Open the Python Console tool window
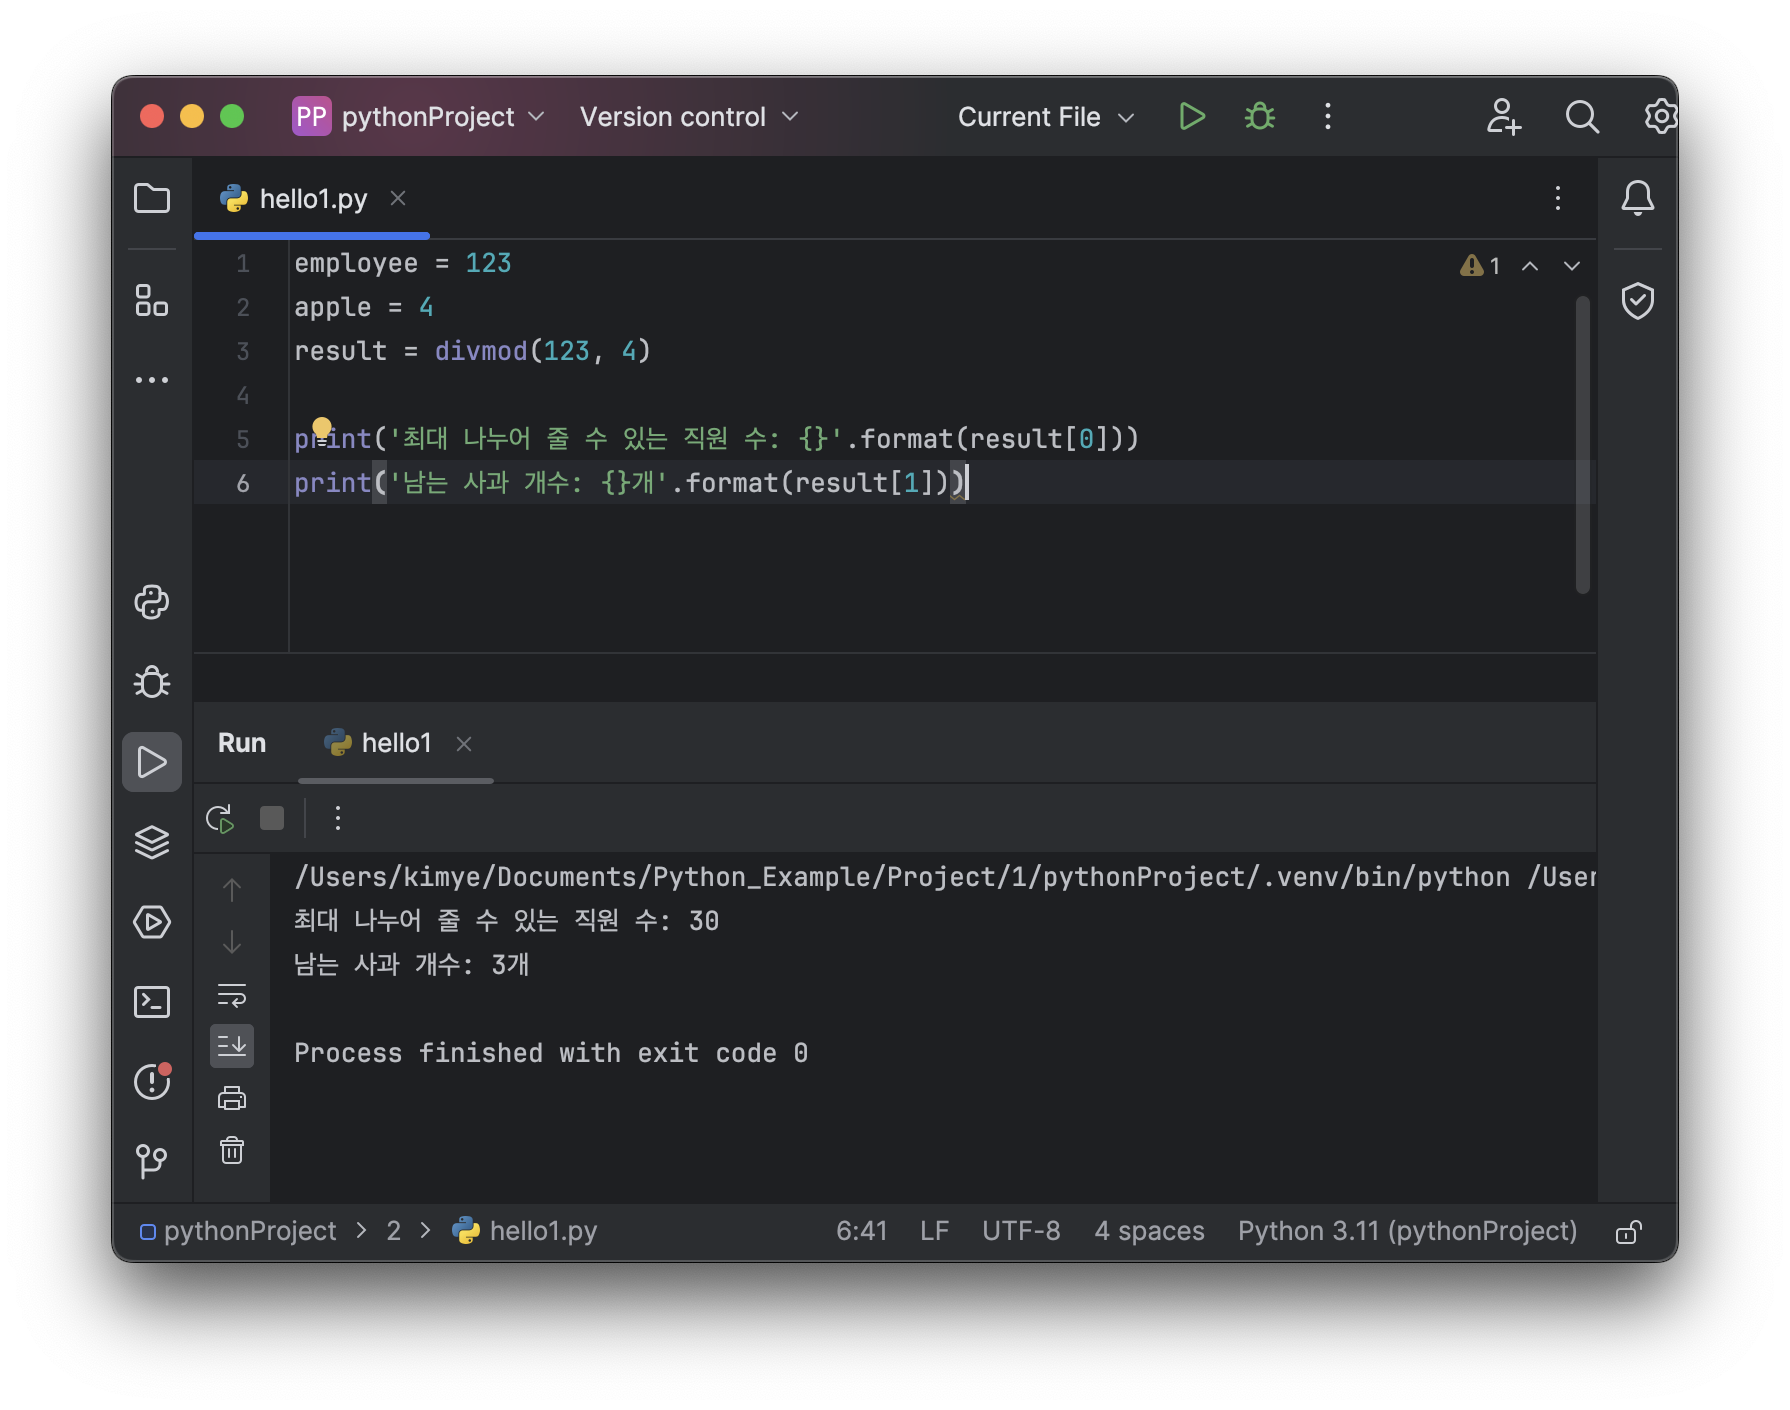 point(152,602)
